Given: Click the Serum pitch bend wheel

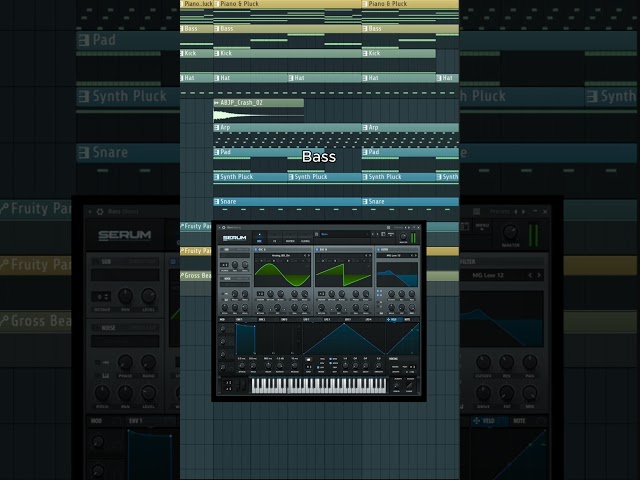Looking at the screenshot, I should [x=240, y=386].
